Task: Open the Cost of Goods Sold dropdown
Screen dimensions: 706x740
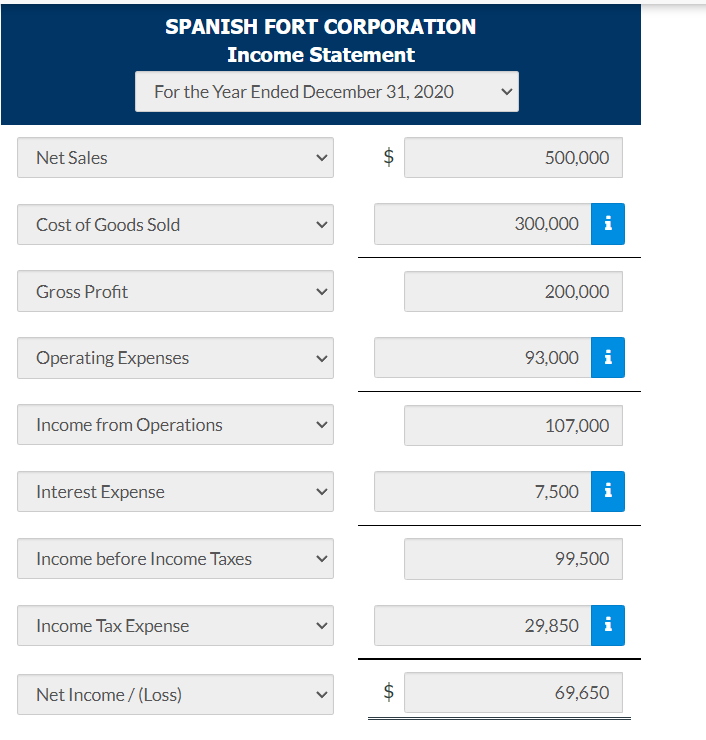Action: click(176, 225)
